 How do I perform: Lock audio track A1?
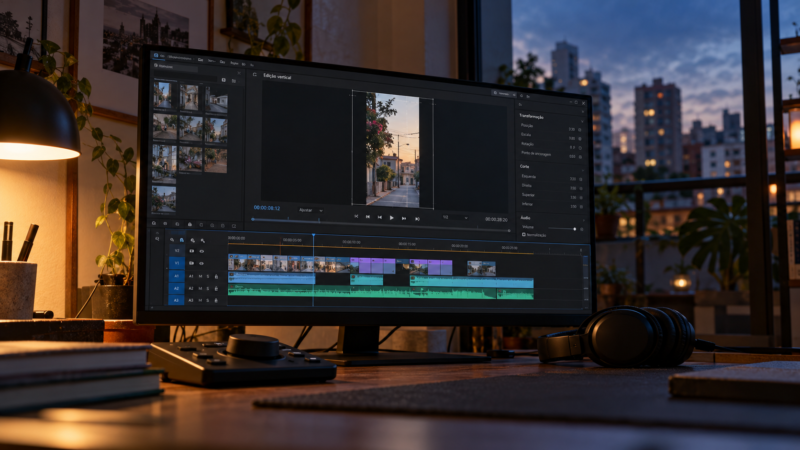[x=216, y=277]
